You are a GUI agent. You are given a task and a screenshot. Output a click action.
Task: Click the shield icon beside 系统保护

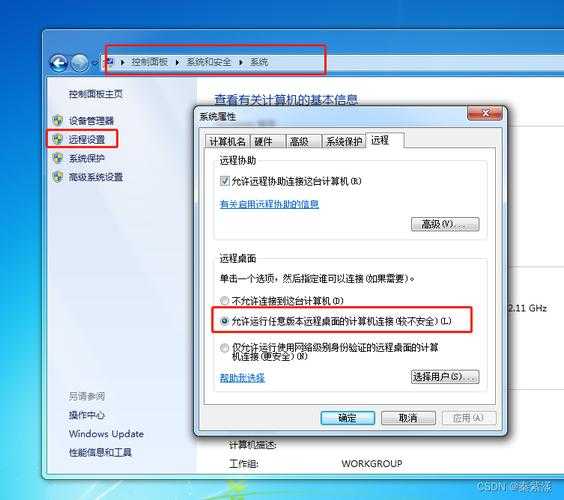pyautogui.click(x=58, y=158)
